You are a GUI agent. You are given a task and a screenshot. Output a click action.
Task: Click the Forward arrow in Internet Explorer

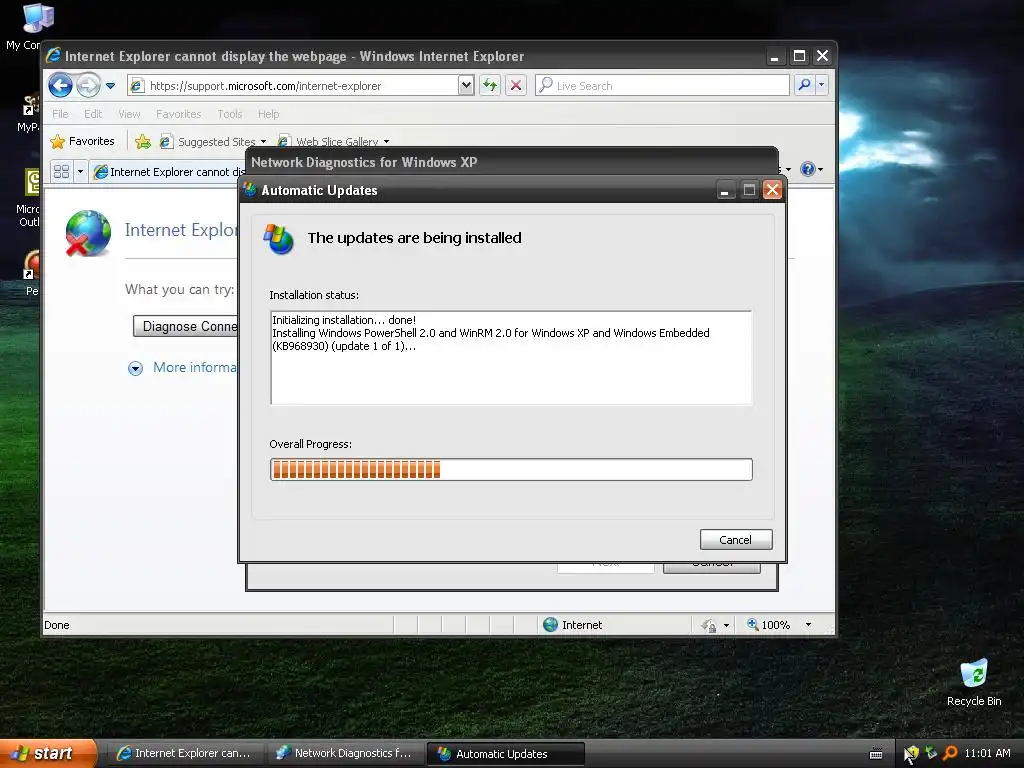88,86
